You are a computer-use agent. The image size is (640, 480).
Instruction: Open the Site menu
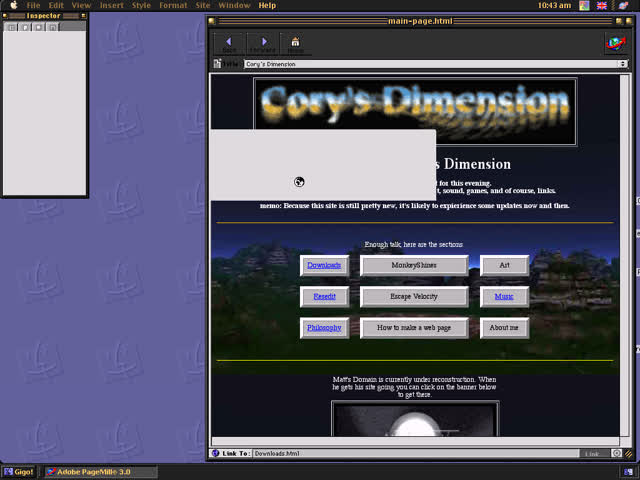[x=203, y=6]
